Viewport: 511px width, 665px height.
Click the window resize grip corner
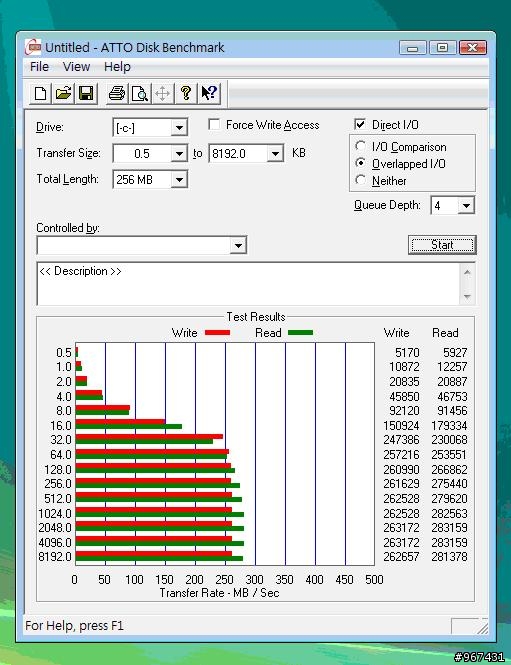pos(482,628)
